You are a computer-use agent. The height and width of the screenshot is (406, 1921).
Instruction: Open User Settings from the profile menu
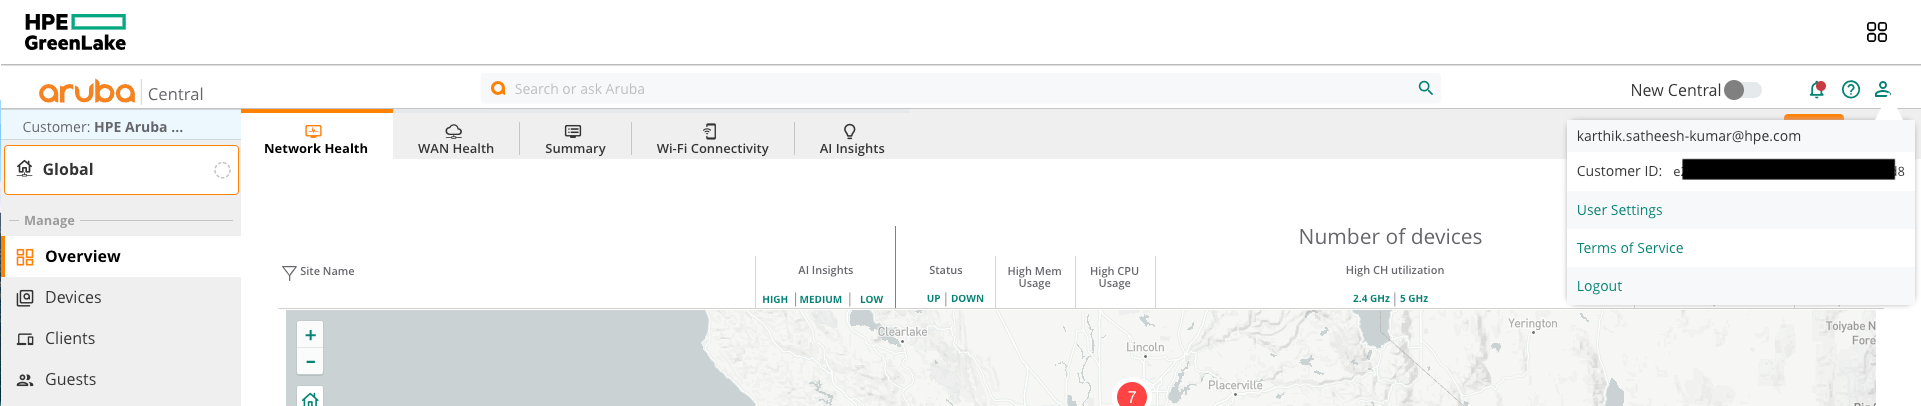pyautogui.click(x=1619, y=210)
